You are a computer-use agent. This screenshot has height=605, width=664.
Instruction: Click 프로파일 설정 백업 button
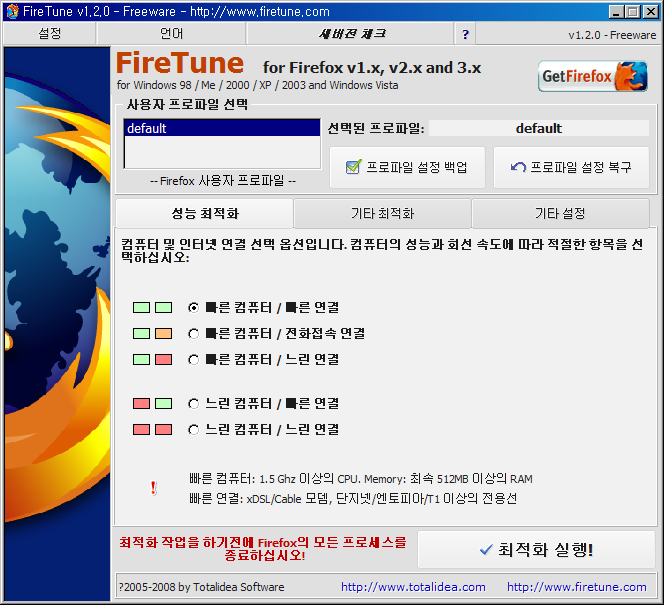point(407,167)
